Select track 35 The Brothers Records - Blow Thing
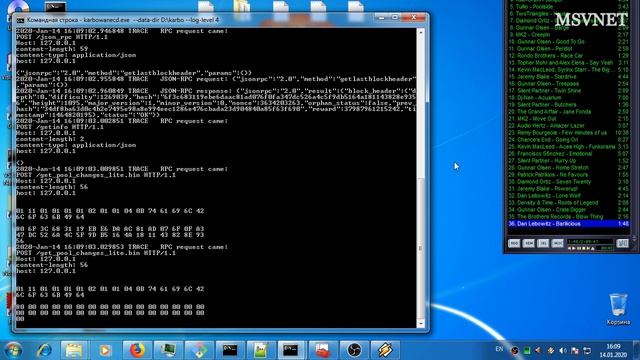640x360 pixels. click(x=569, y=217)
